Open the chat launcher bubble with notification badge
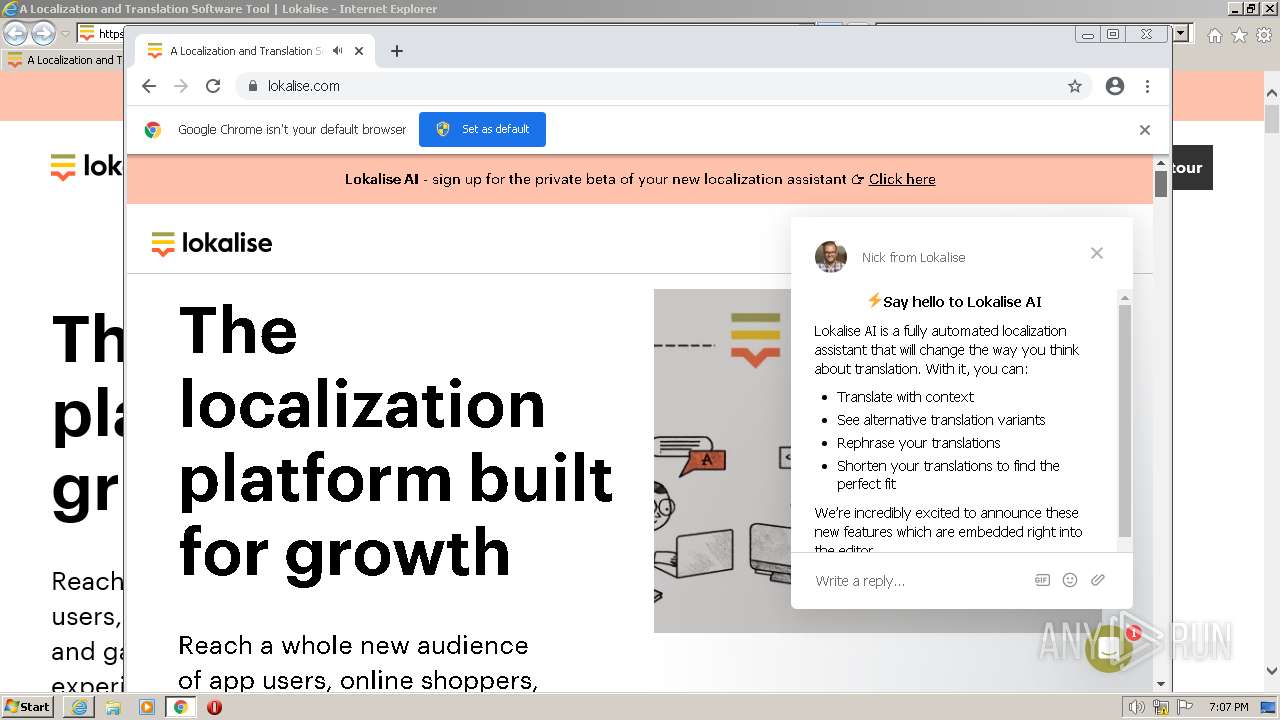1280x720 pixels. (1110, 648)
